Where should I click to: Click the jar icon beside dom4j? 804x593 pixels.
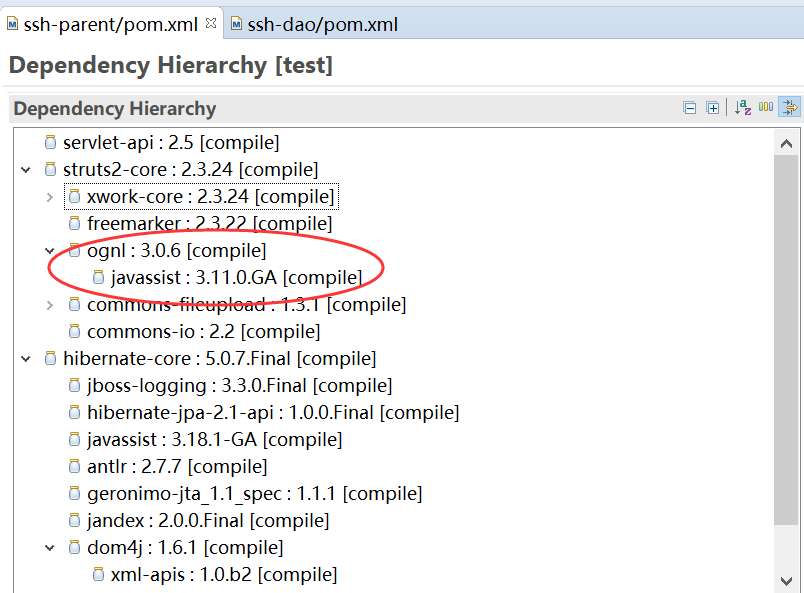(74, 547)
